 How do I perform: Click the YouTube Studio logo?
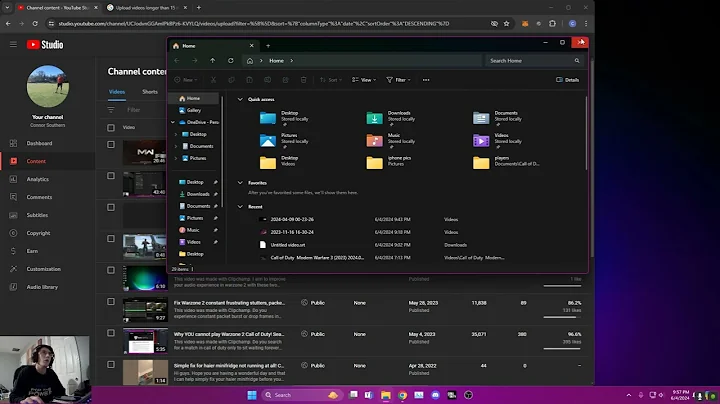pos(45,45)
